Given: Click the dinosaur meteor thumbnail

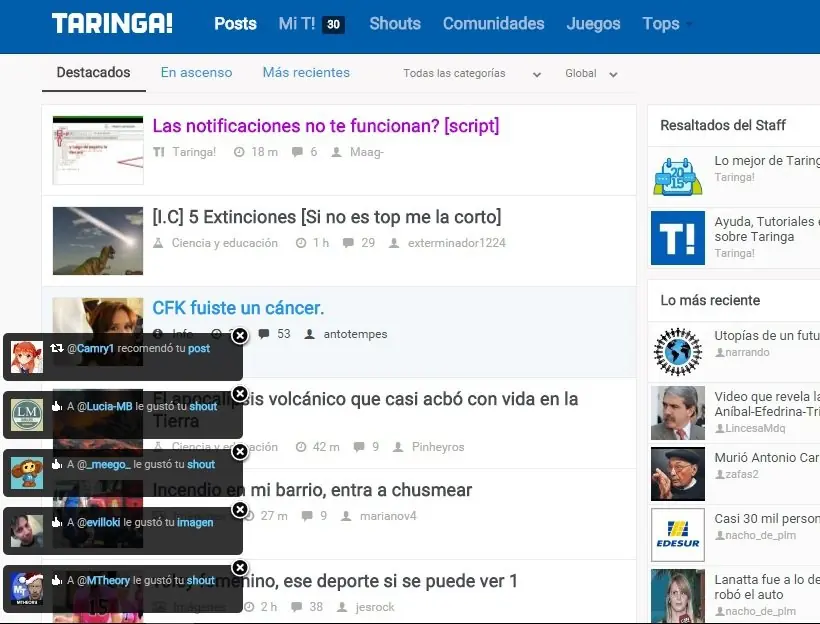Looking at the screenshot, I should pos(98,241).
